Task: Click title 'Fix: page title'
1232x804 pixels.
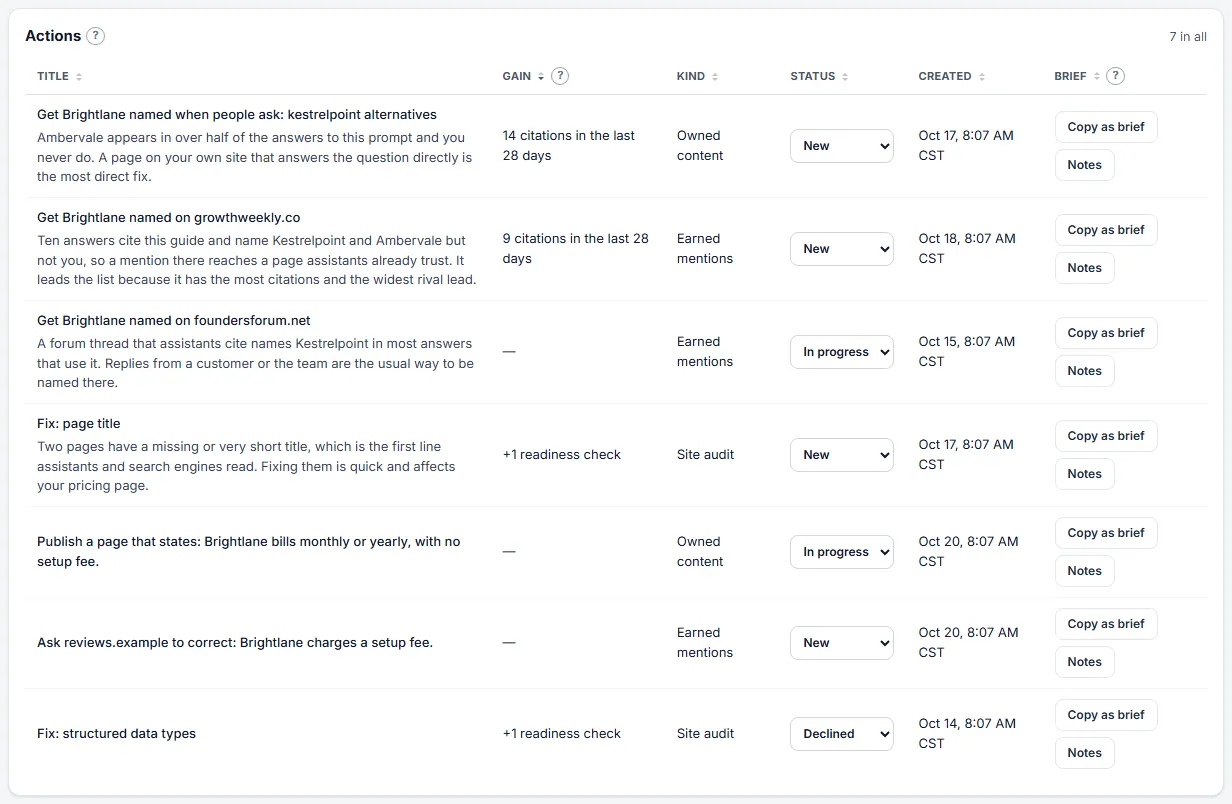Action: [79, 424]
